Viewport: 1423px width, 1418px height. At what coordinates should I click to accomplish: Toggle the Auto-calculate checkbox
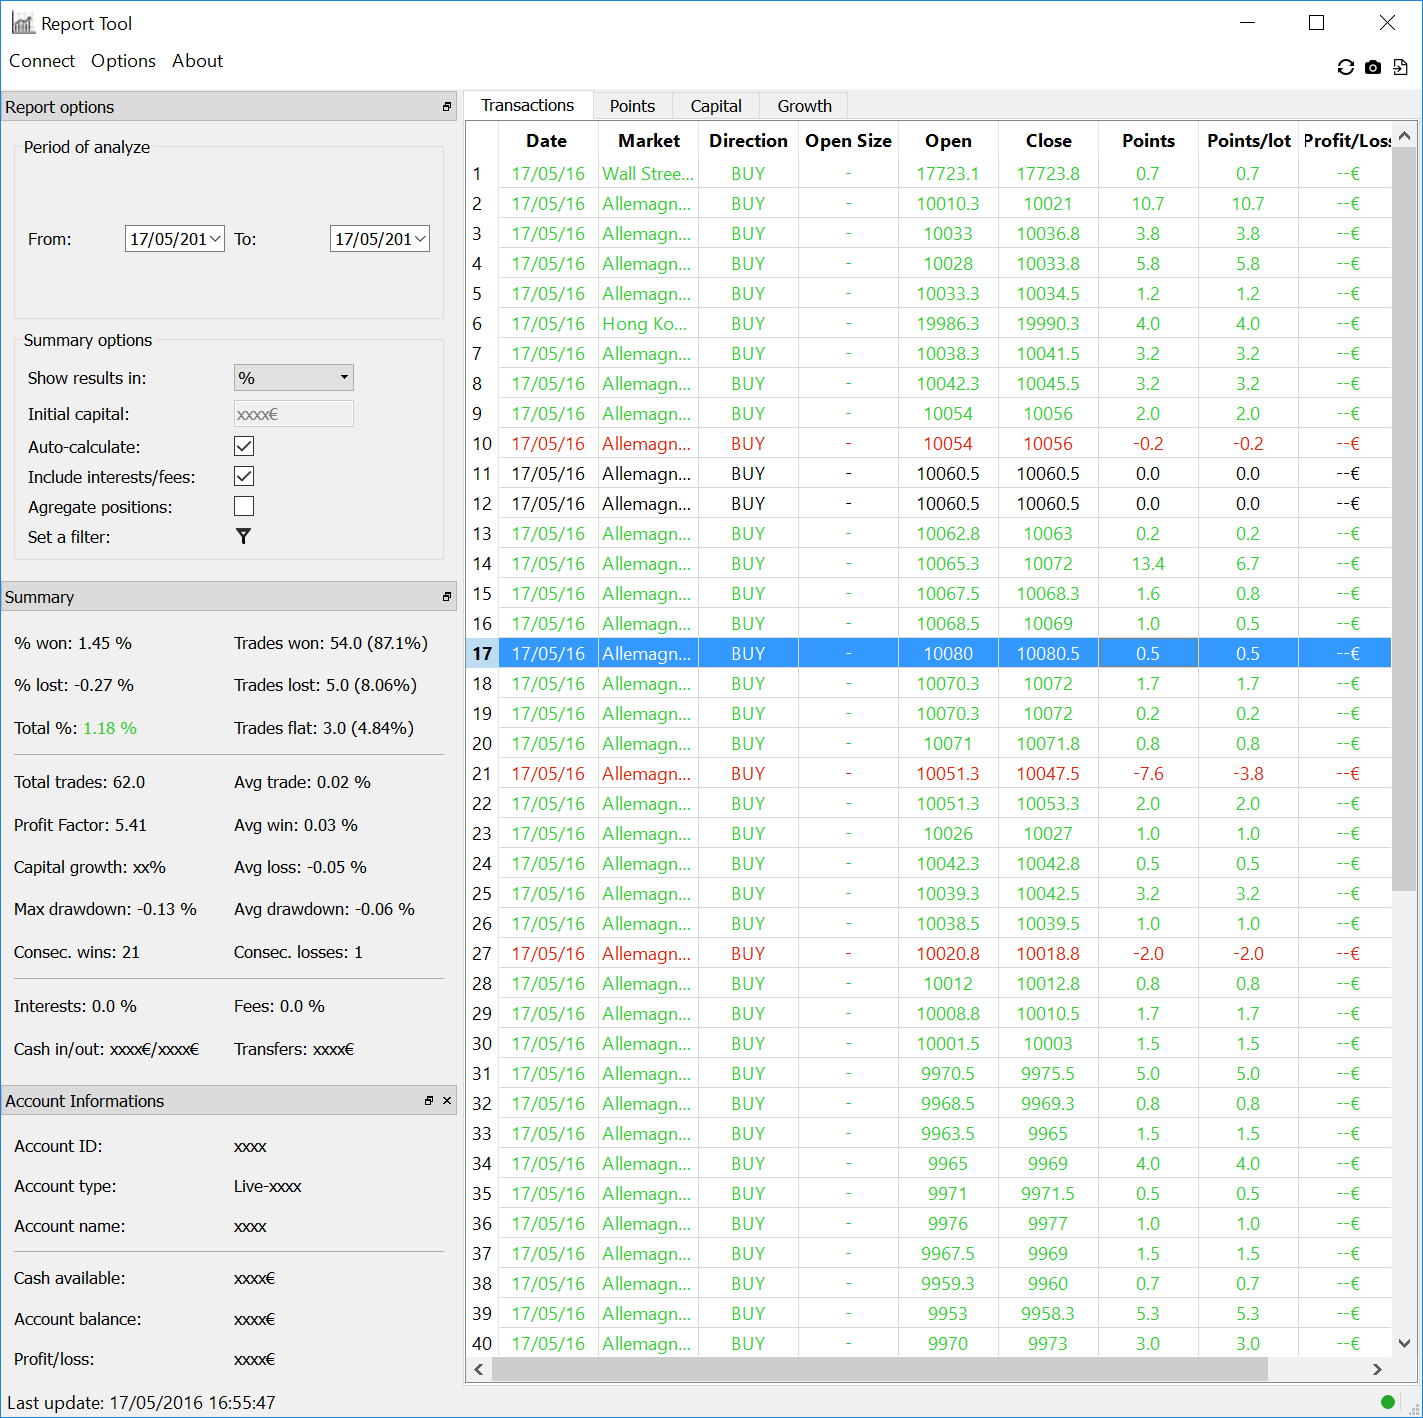point(244,446)
